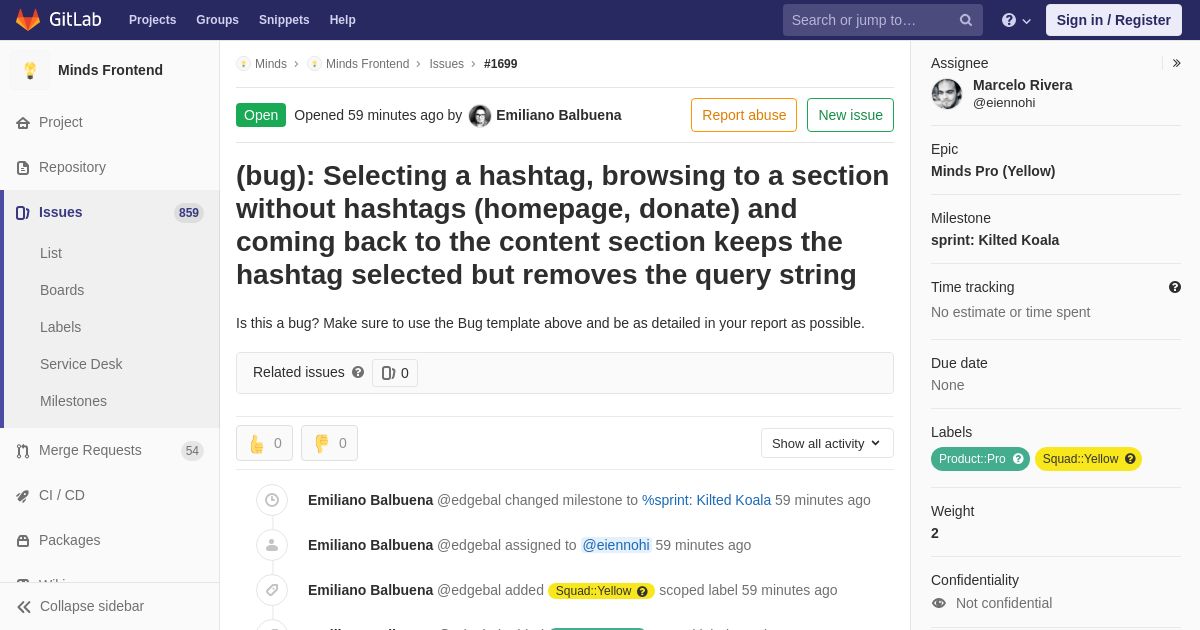
Task: Click the related issues count badge
Action: click(x=395, y=373)
